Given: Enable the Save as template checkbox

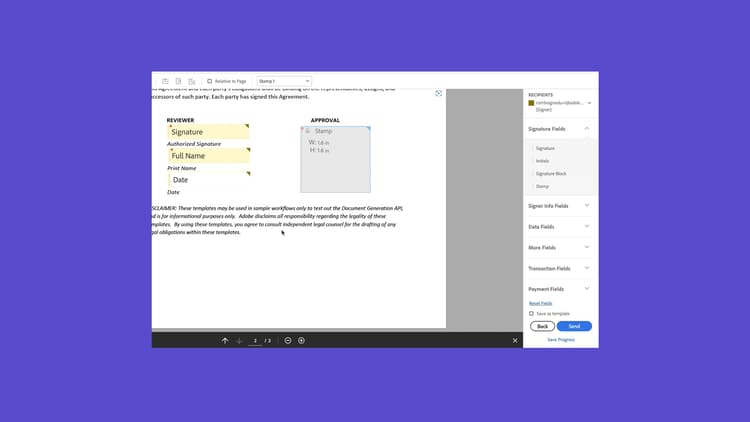Looking at the screenshot, I should click(x=531, y=314).
